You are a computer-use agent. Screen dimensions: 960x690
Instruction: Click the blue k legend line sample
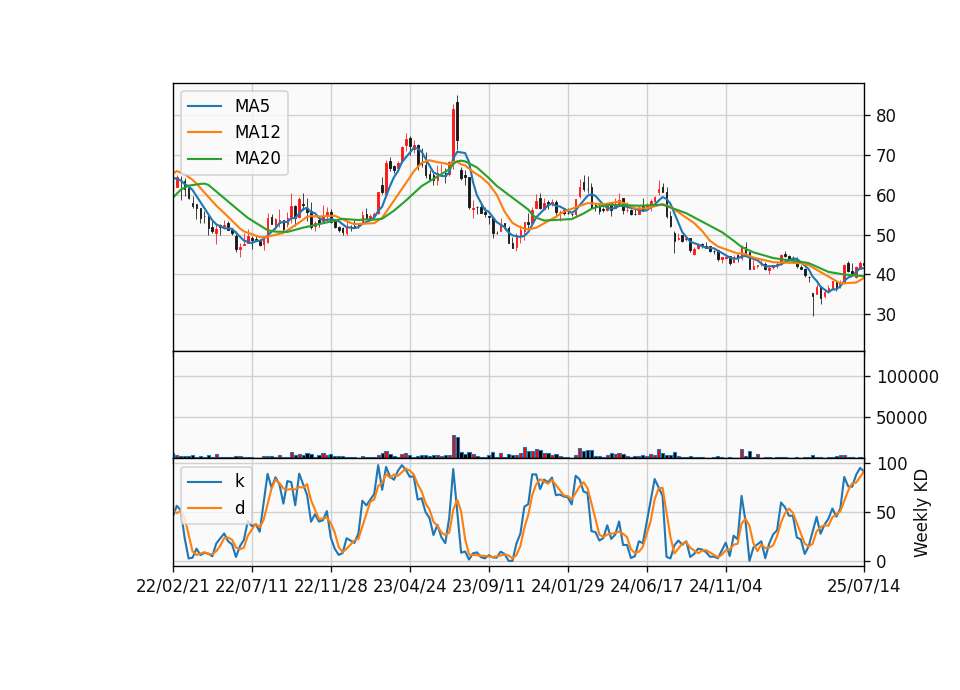coord(204,482)
